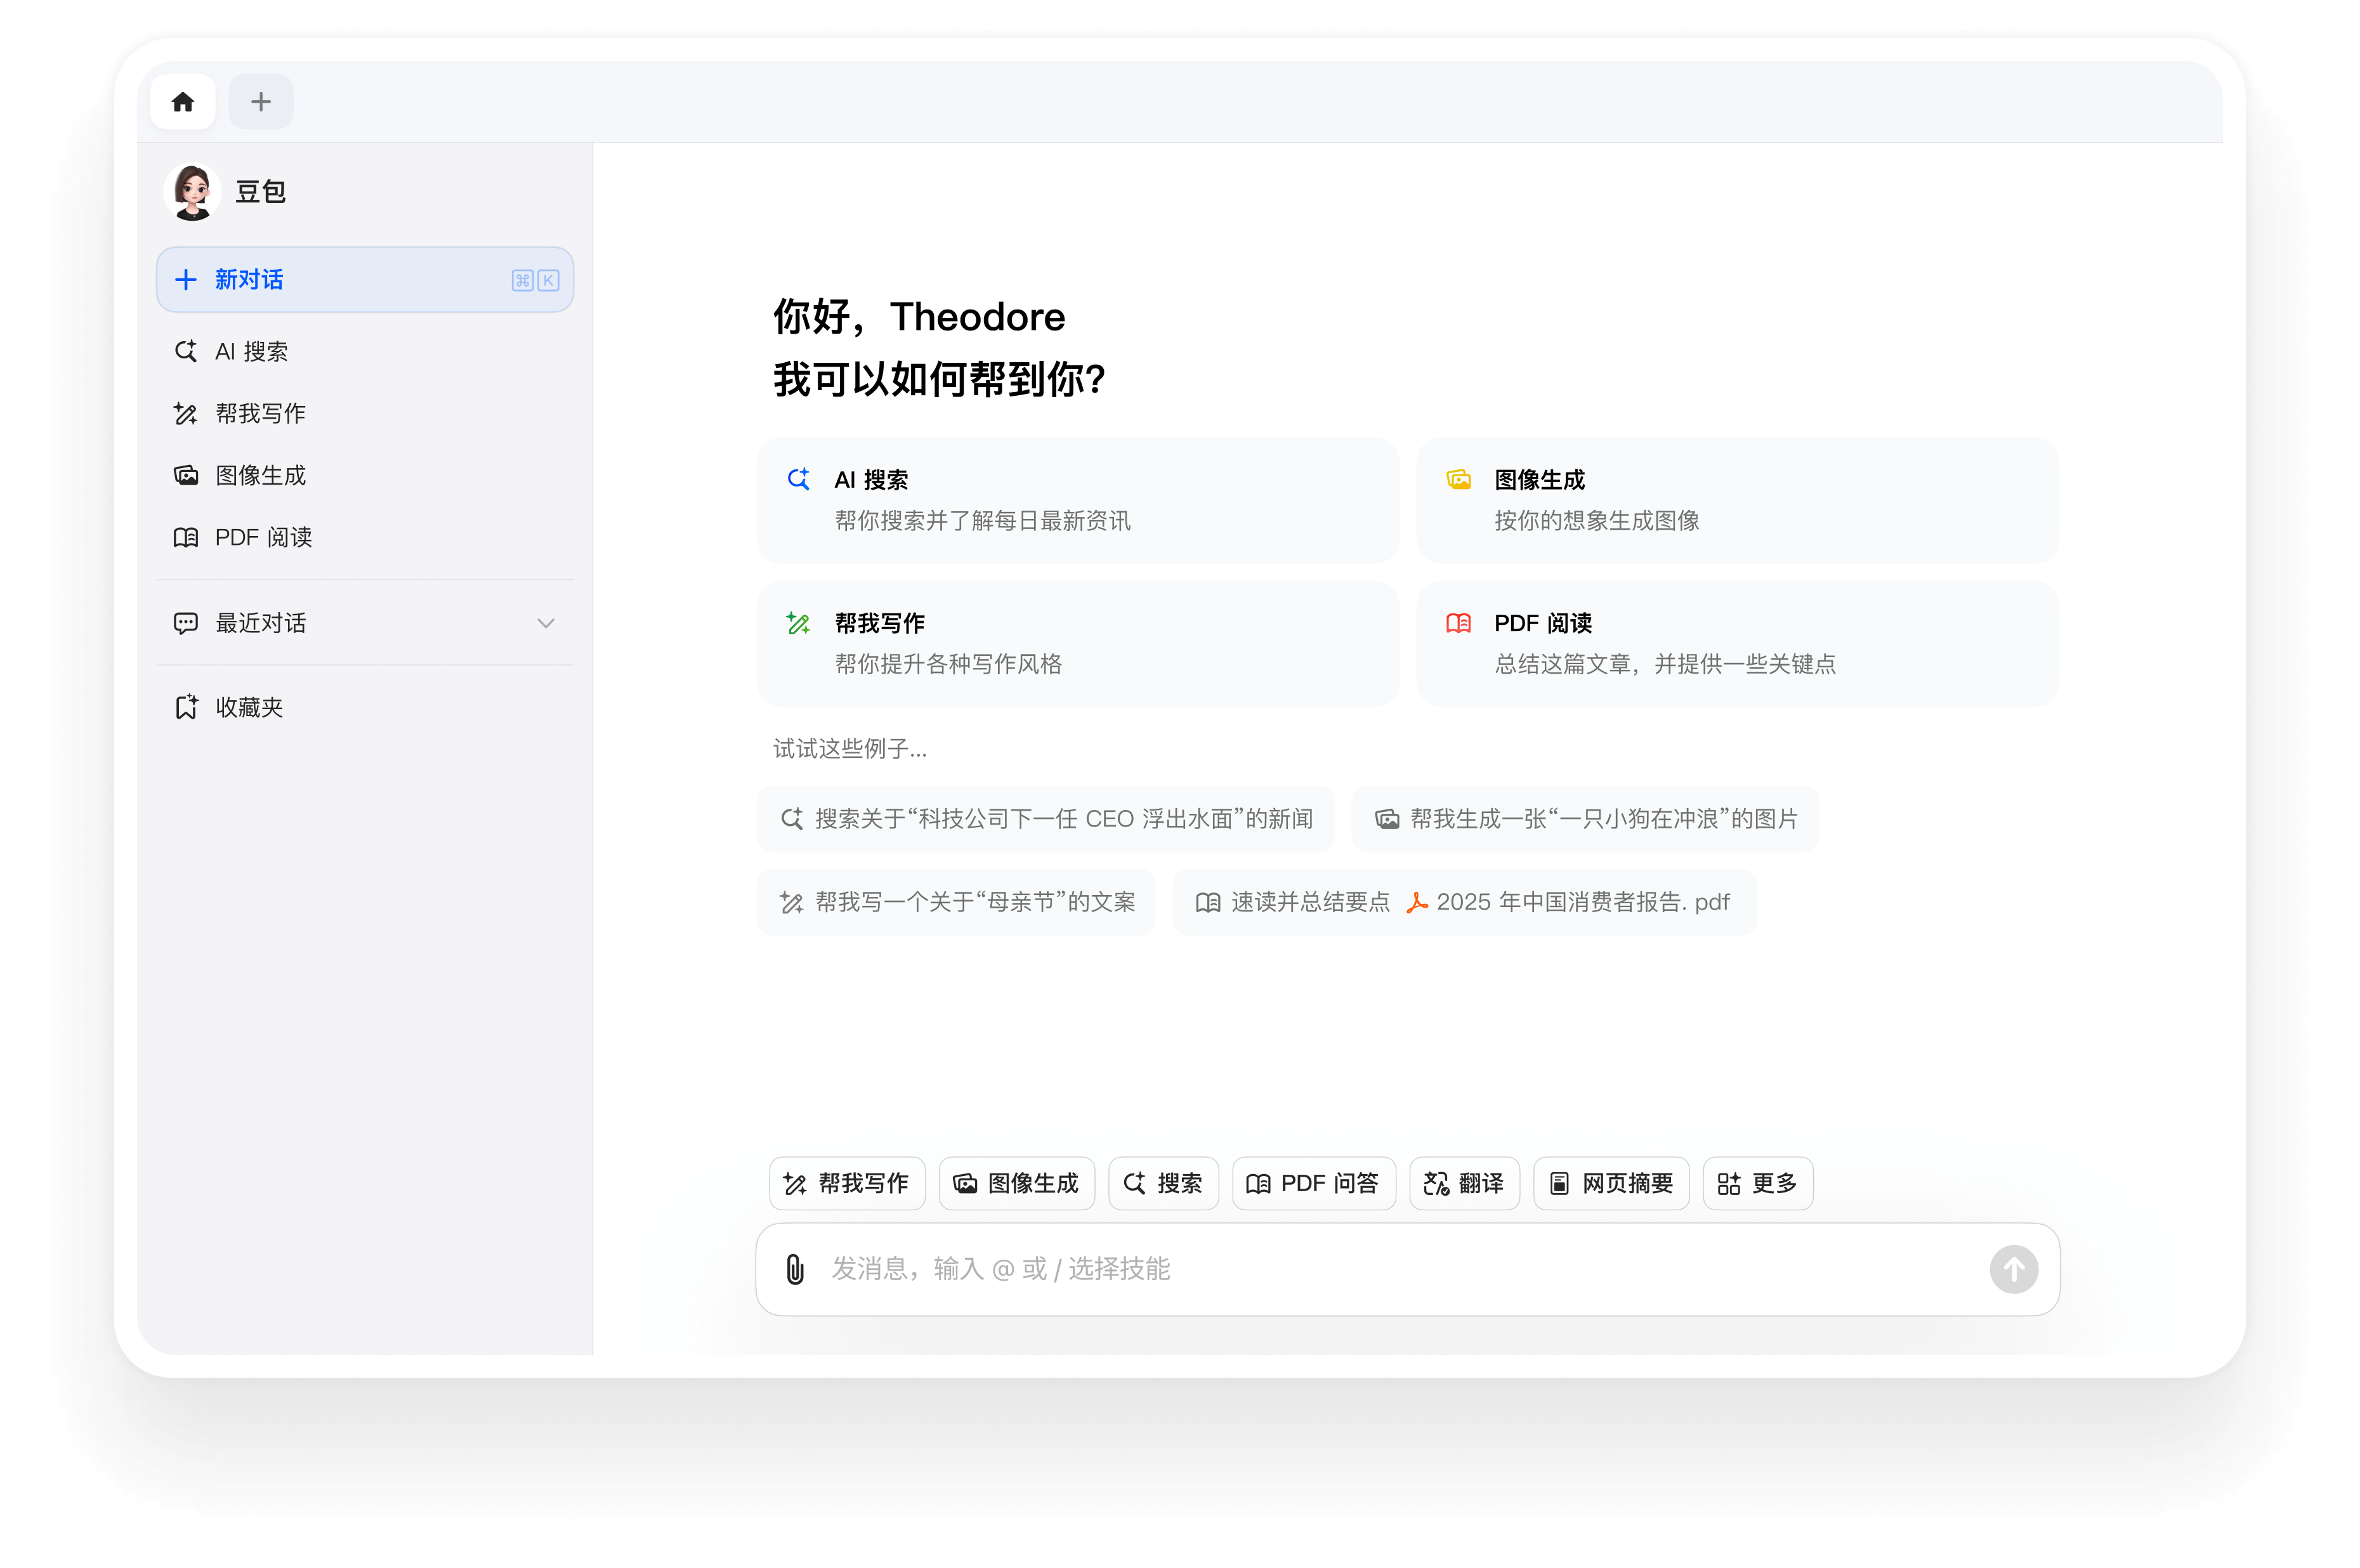Open PDF 阅读 from the sidebar
This screenshot has height=1568, width=2360.
tap(264, 537)
